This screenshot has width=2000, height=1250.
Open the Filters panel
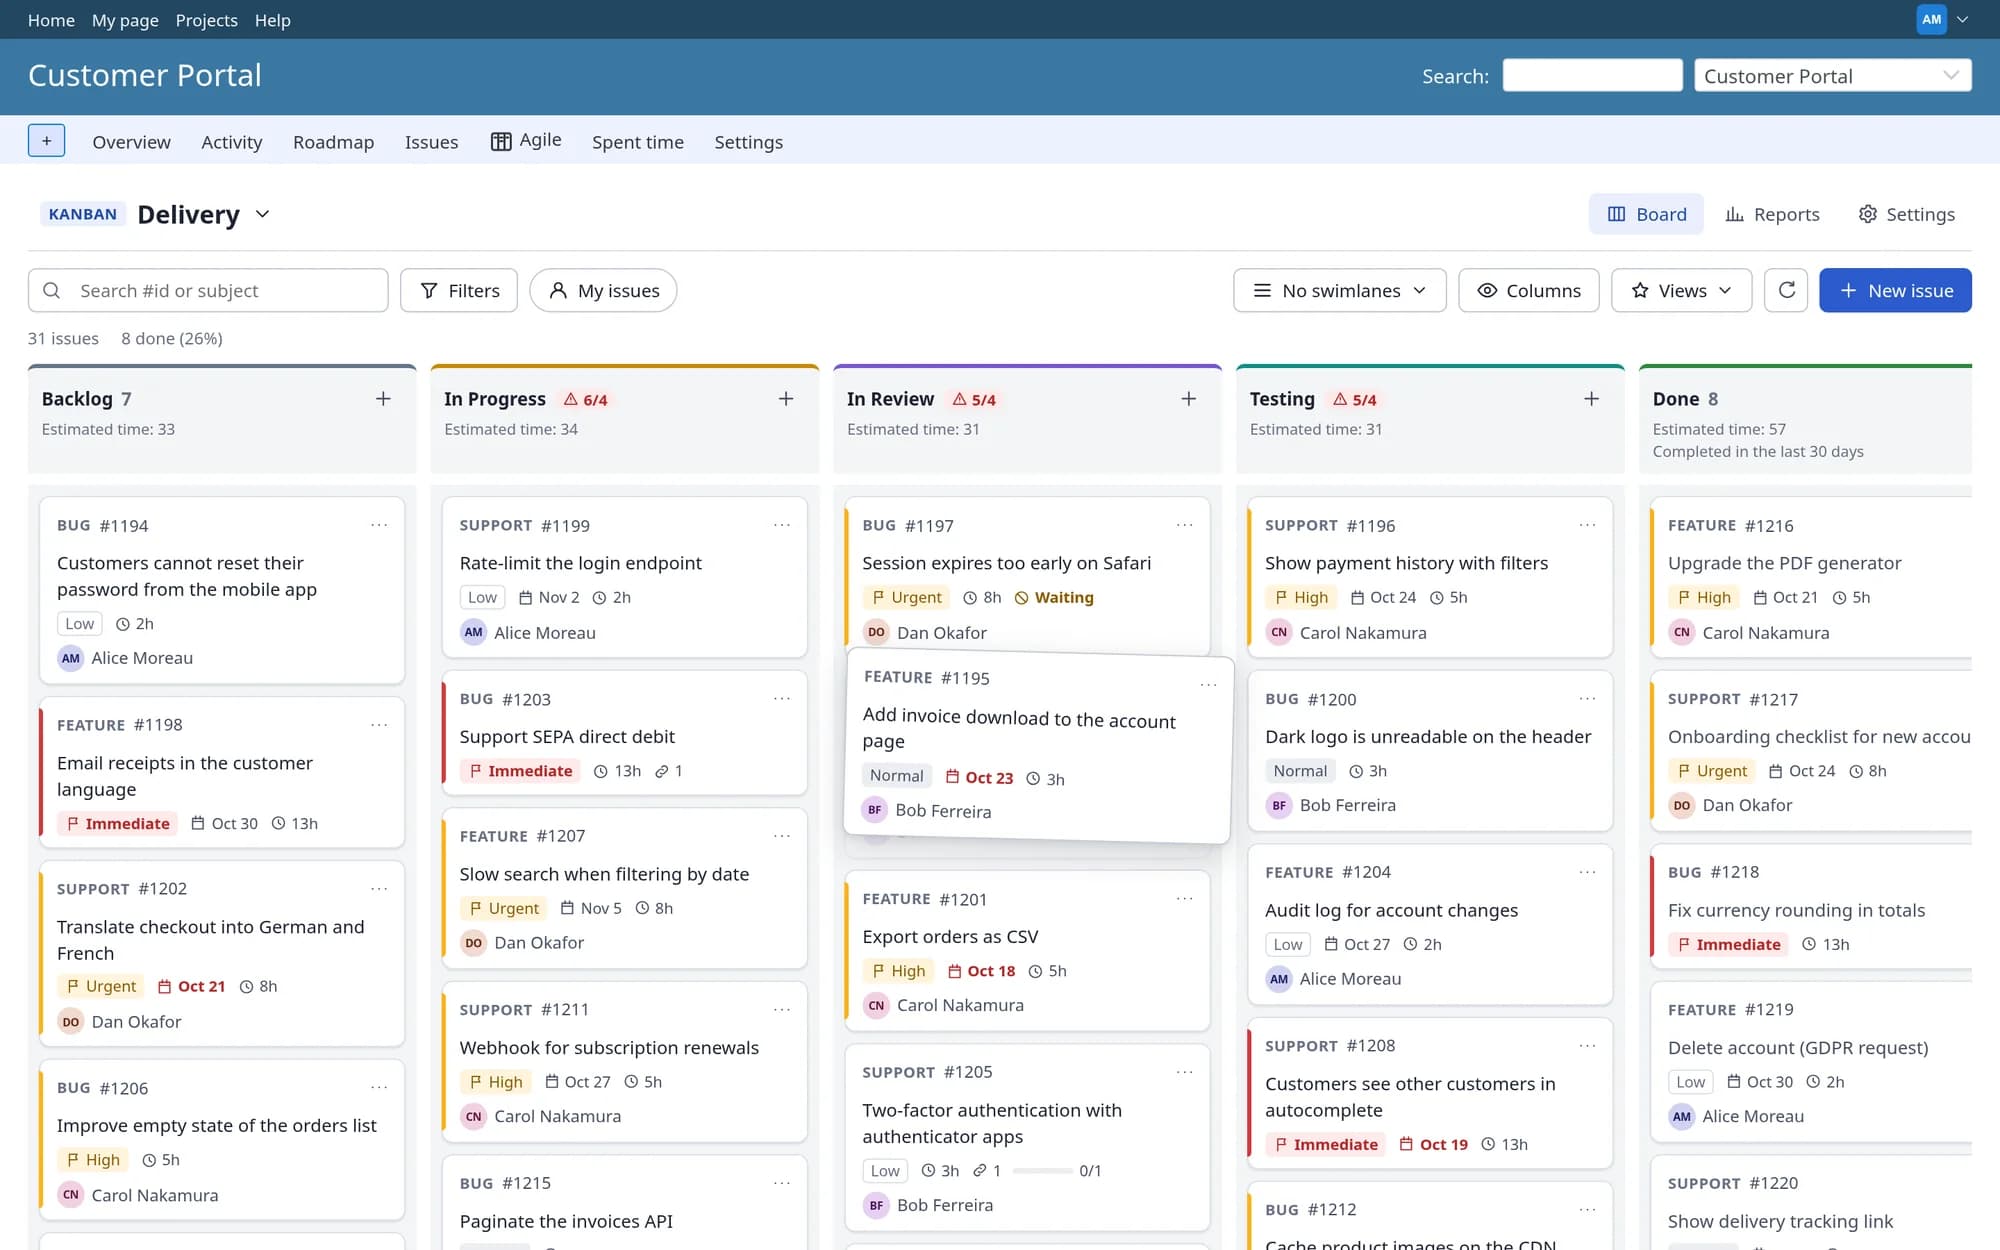[459, 290]
